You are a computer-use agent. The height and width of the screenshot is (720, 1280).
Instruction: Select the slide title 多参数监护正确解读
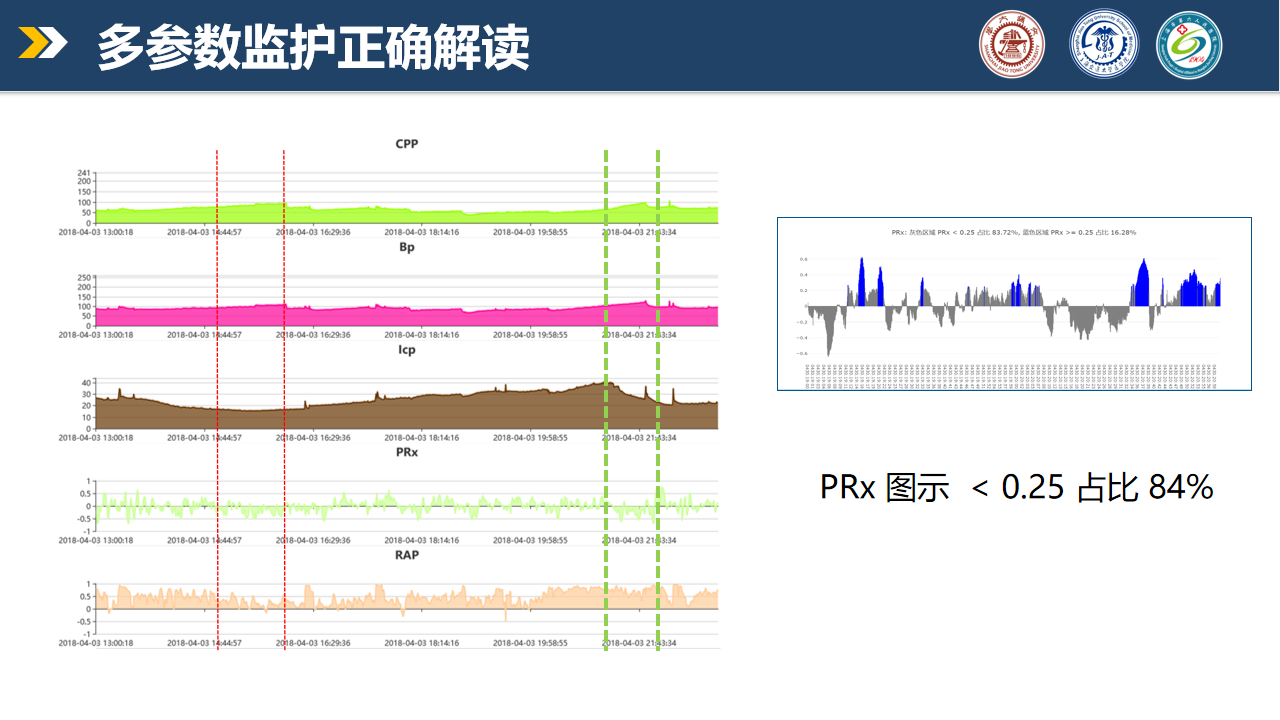coord(313,47)
